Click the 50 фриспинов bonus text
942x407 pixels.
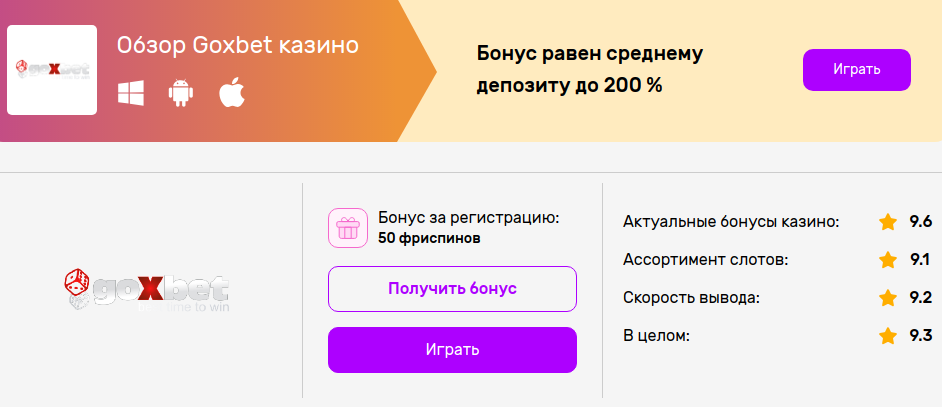pyautogui.click(x=430, y=238)
